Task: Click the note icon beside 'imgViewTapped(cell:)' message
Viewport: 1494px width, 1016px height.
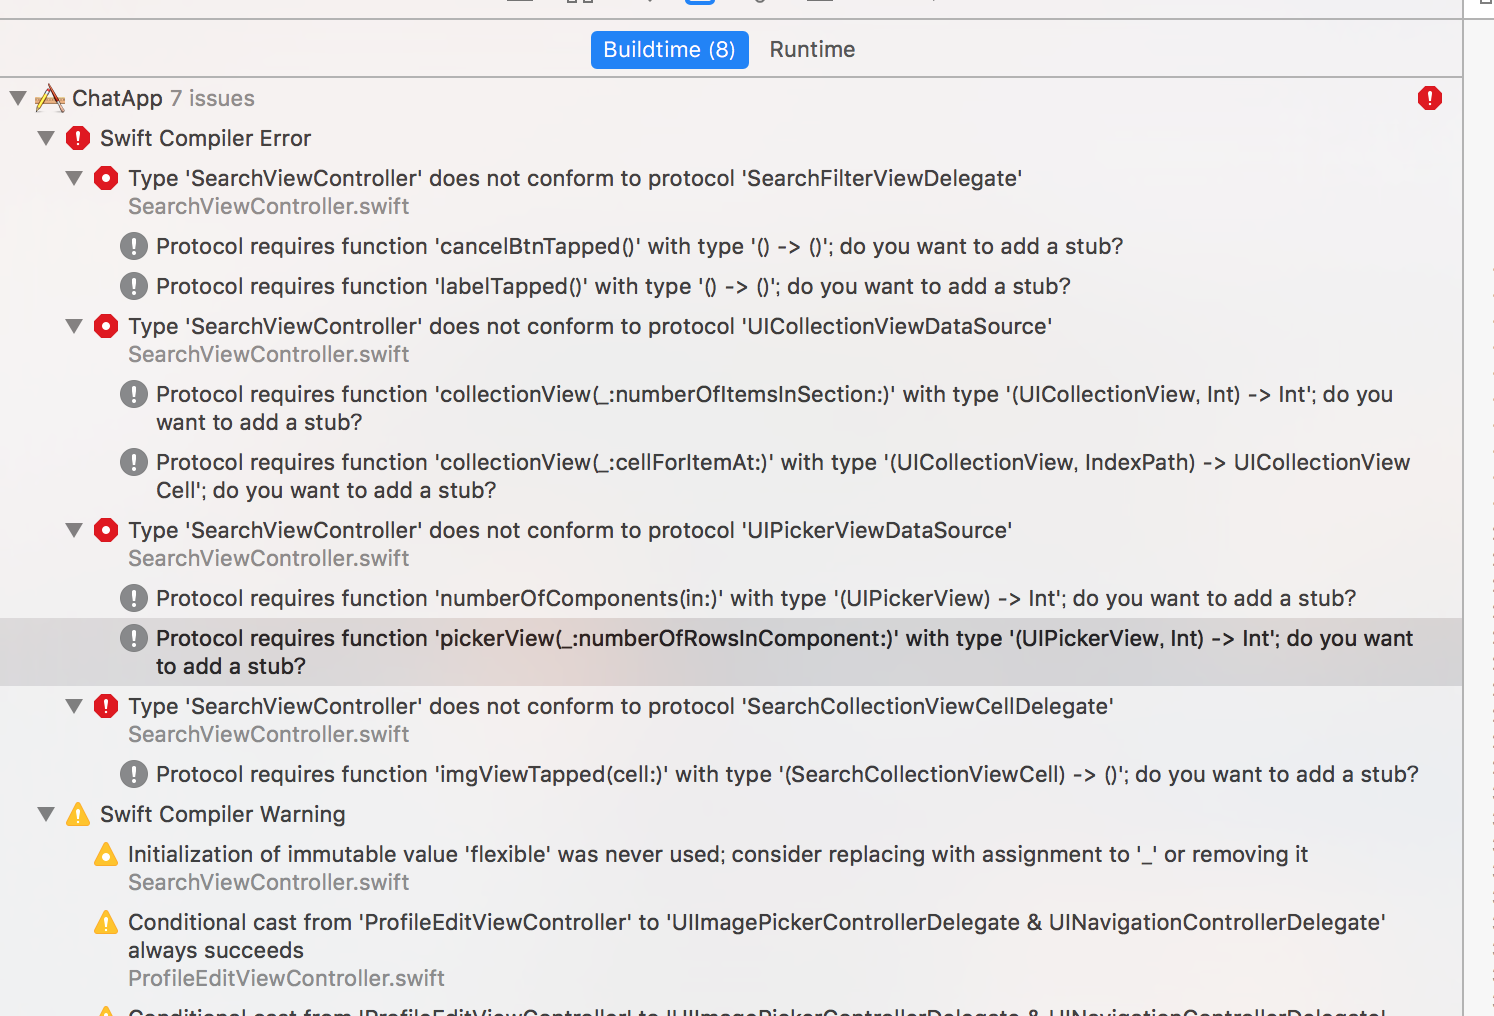Action: [x=134, y=774]
